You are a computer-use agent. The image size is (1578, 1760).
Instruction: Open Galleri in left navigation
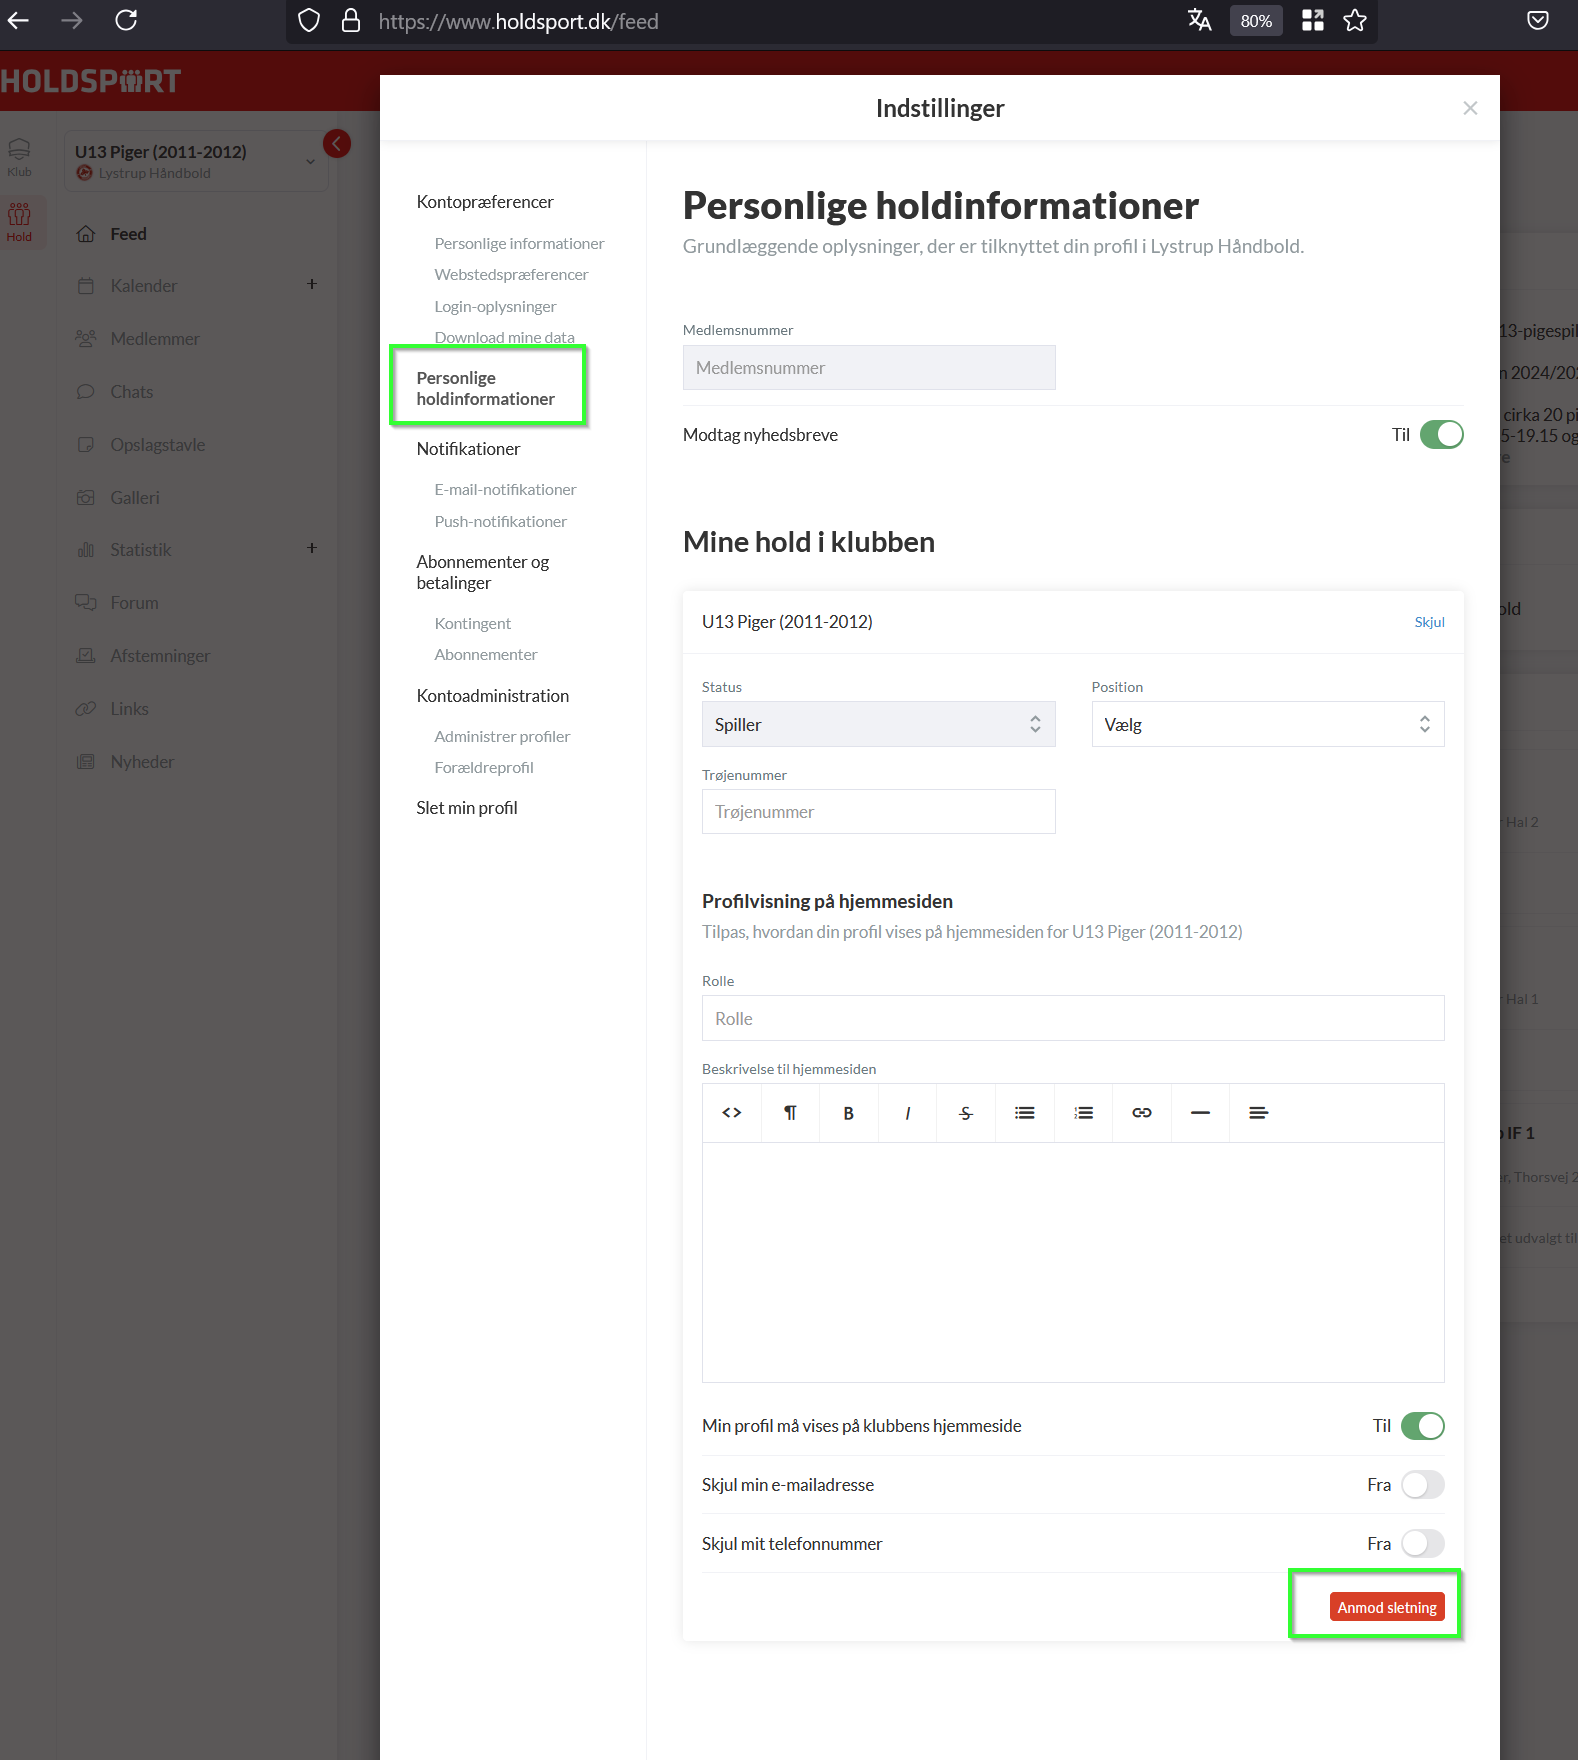click(x=134, y=498)
